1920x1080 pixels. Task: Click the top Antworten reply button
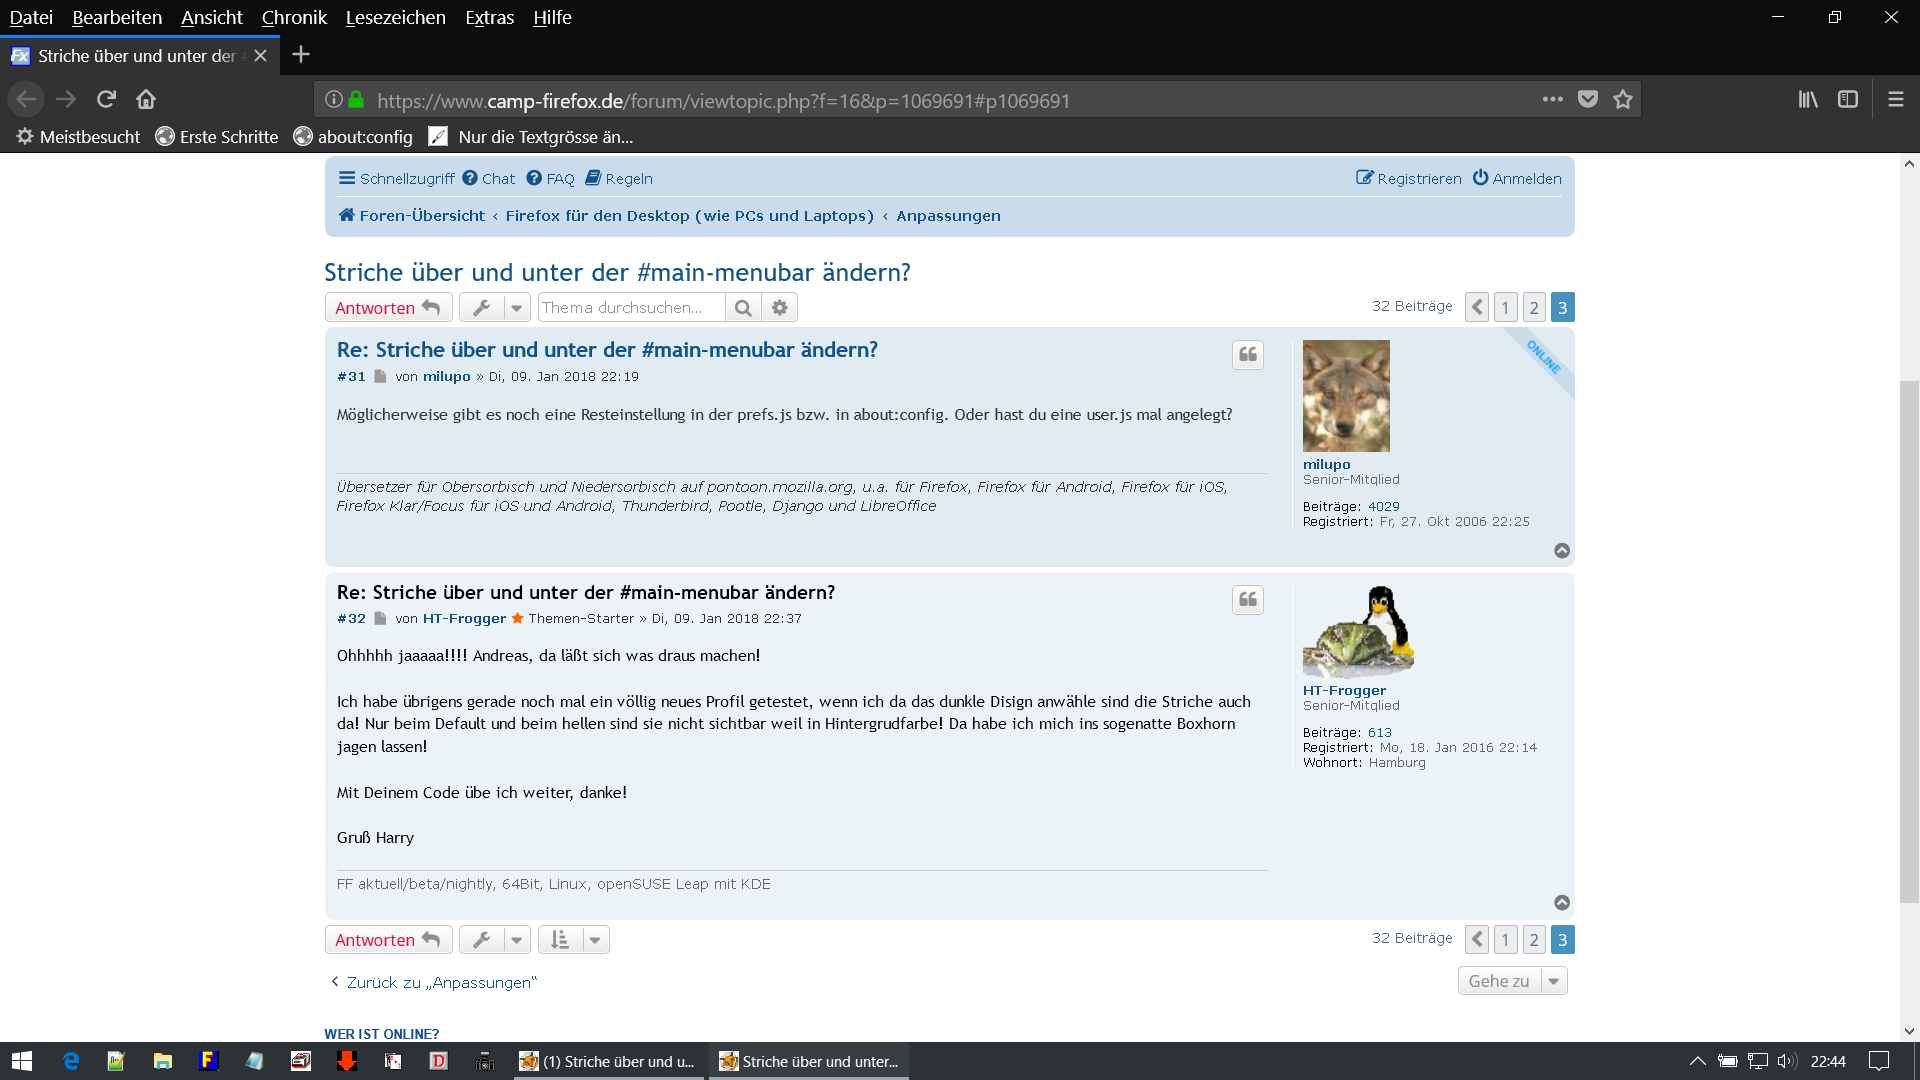pos(388,308)
